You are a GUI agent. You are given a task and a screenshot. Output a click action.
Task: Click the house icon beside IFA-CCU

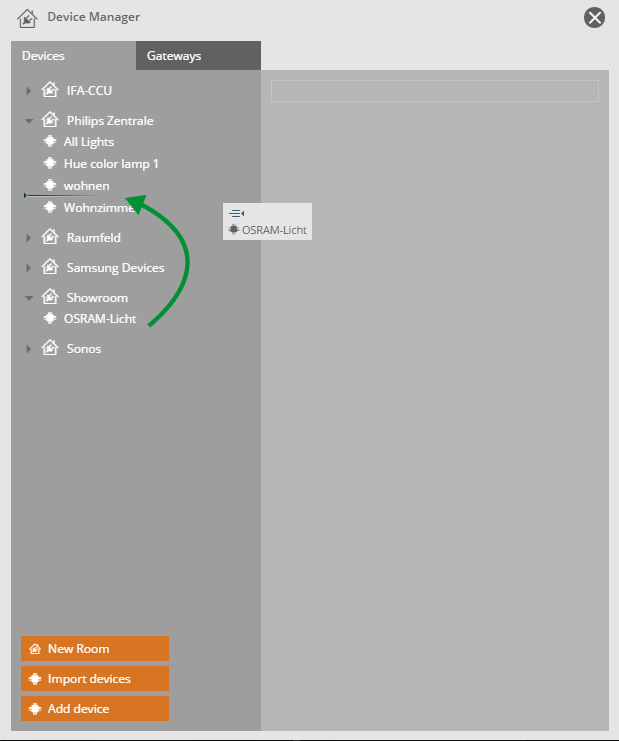(49, 91)
